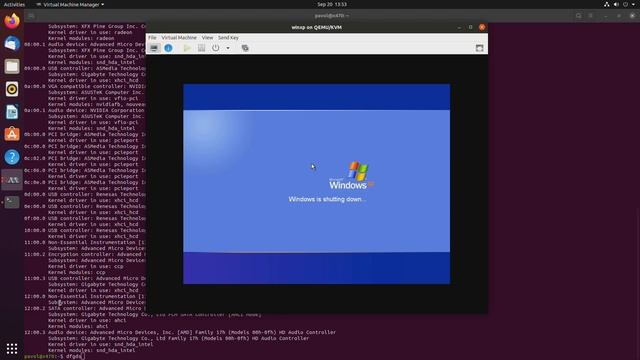Open Ubuntu Software from the dock
Viewport: 640px width, 360px height.
coord(12,134)
